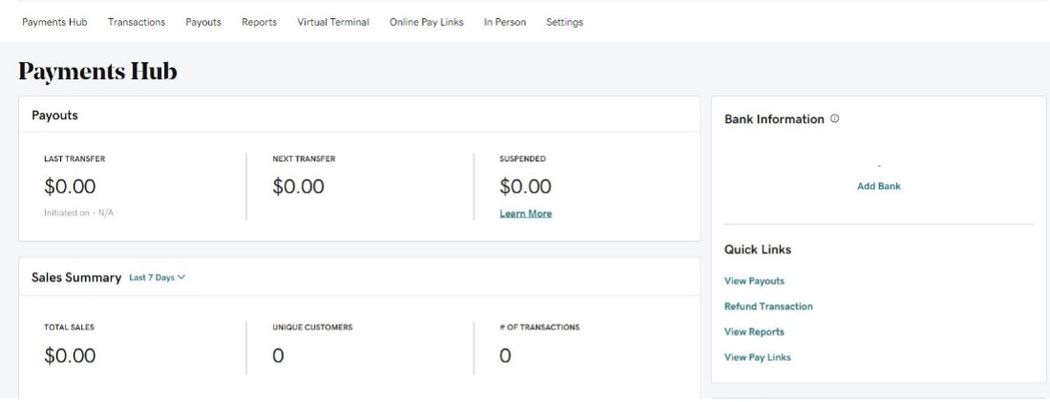The width and height of the screenshot is (1050, 402).
Task: Switch to the Transactions tab
Action: point(136,22)
